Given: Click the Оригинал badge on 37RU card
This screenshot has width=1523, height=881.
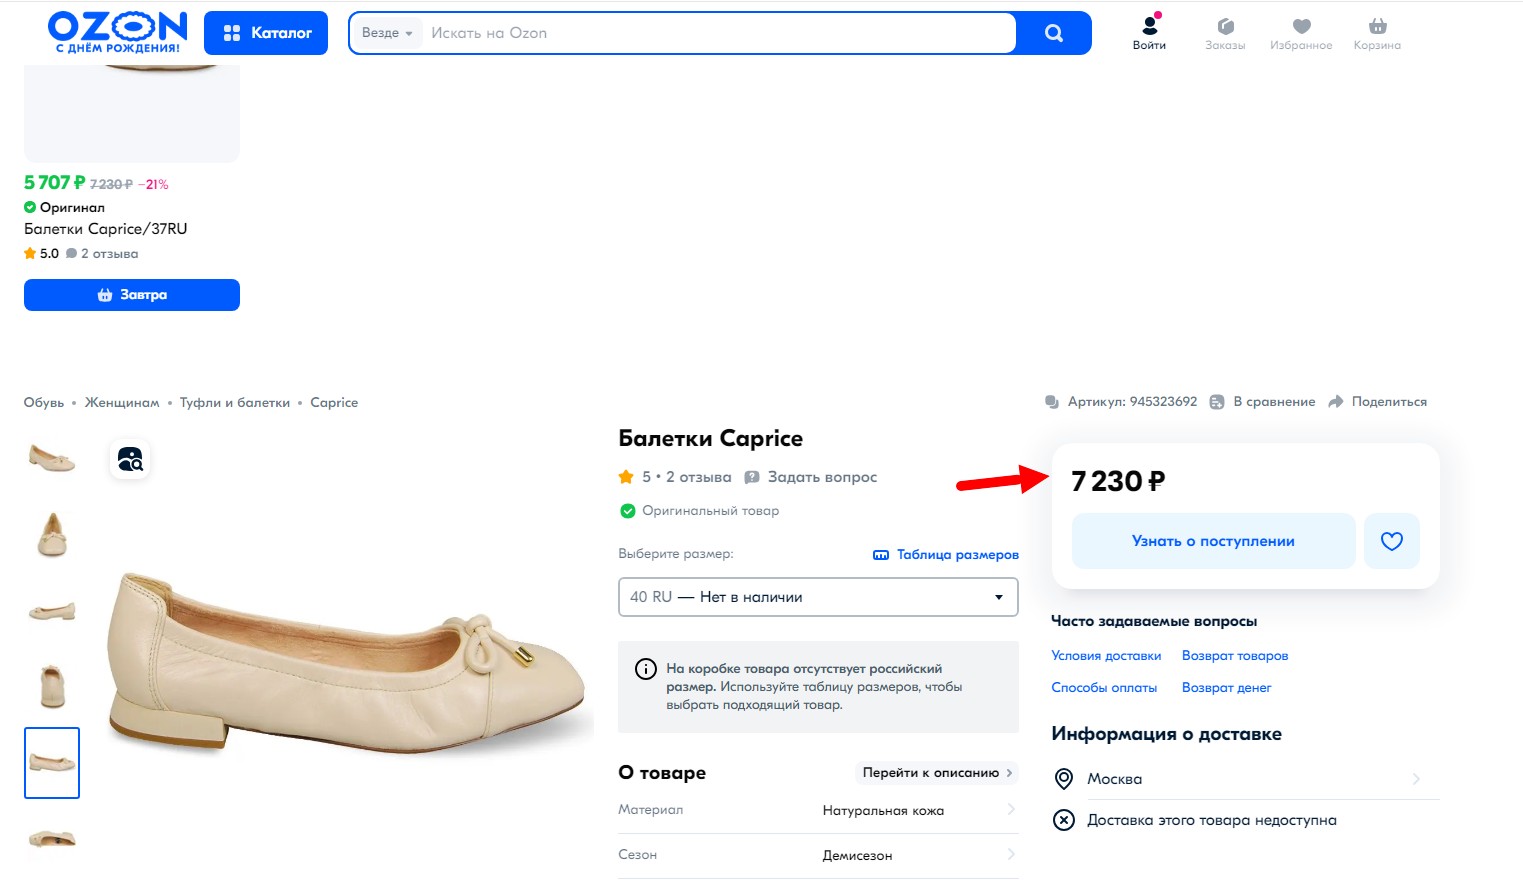Looking at the screenshot, I should click(x=64, y=208).
